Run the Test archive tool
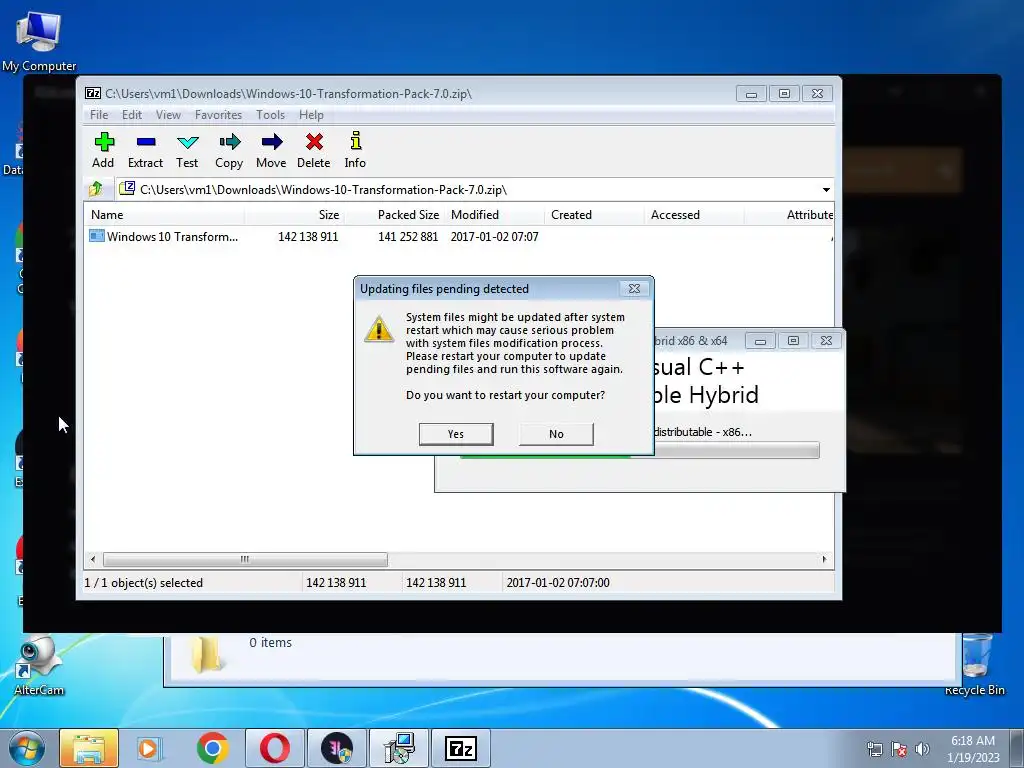1024x768 pixels. 187,151
